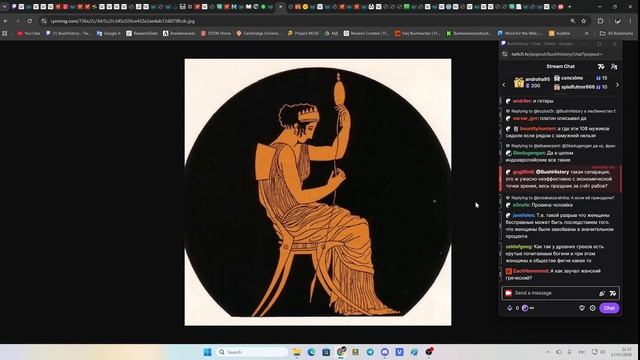Go back with the browser back arrow
Viewport: 640px width, 360px height.
coord(6,21)
